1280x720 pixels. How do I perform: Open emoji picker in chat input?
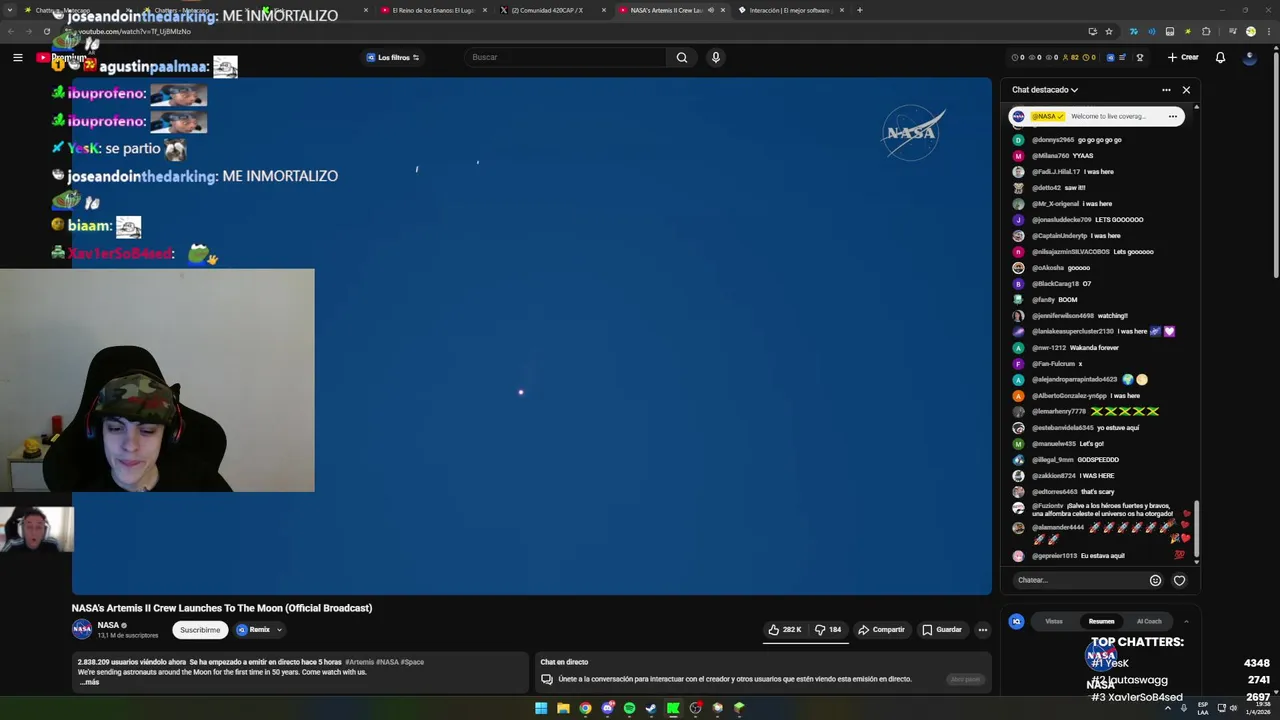point(1155,580)
